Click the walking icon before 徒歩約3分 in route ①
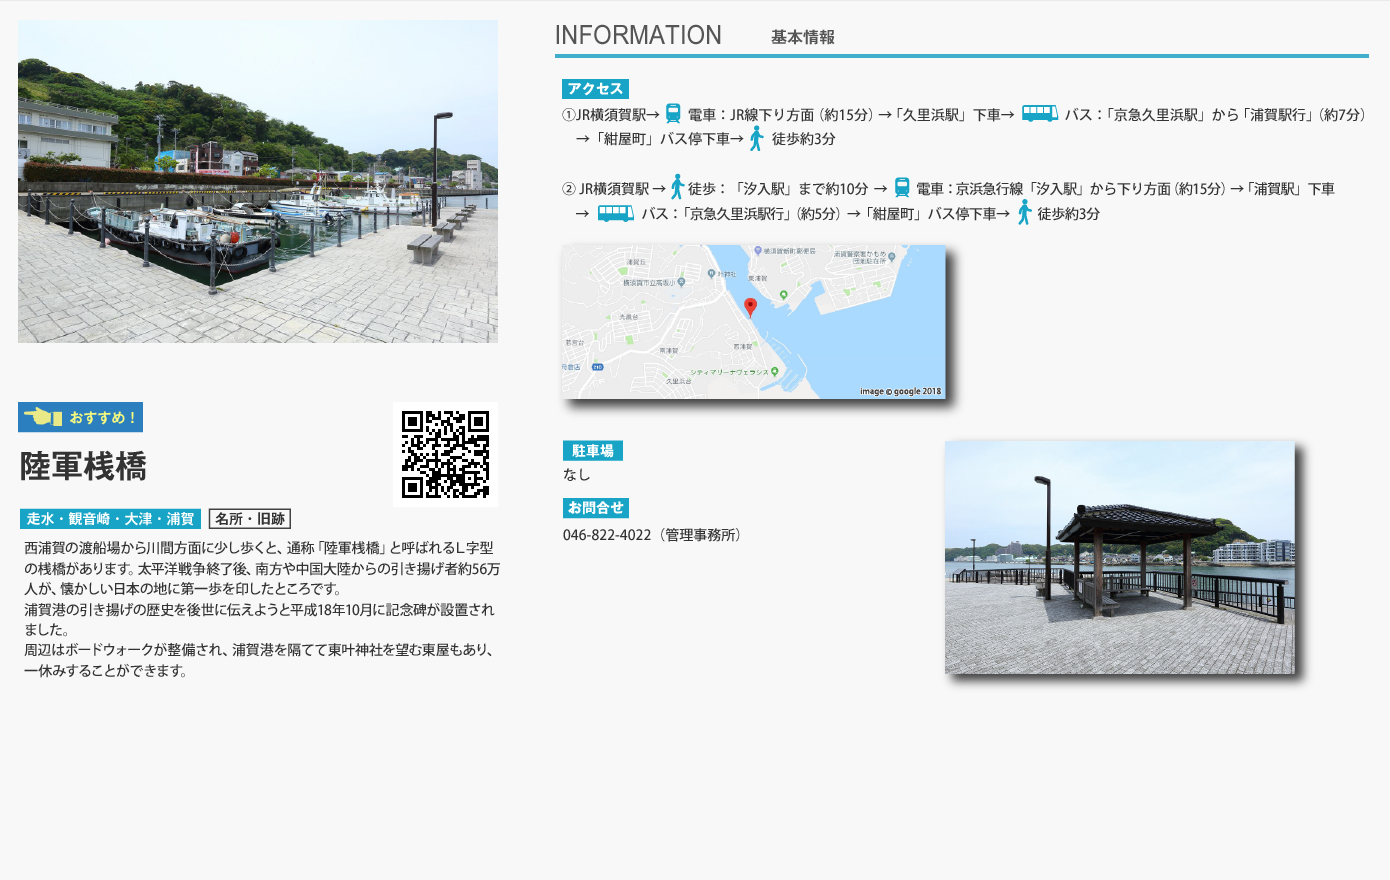Image resolution: width=1390 pixels, height=880 pixels. tap(756, 139)
